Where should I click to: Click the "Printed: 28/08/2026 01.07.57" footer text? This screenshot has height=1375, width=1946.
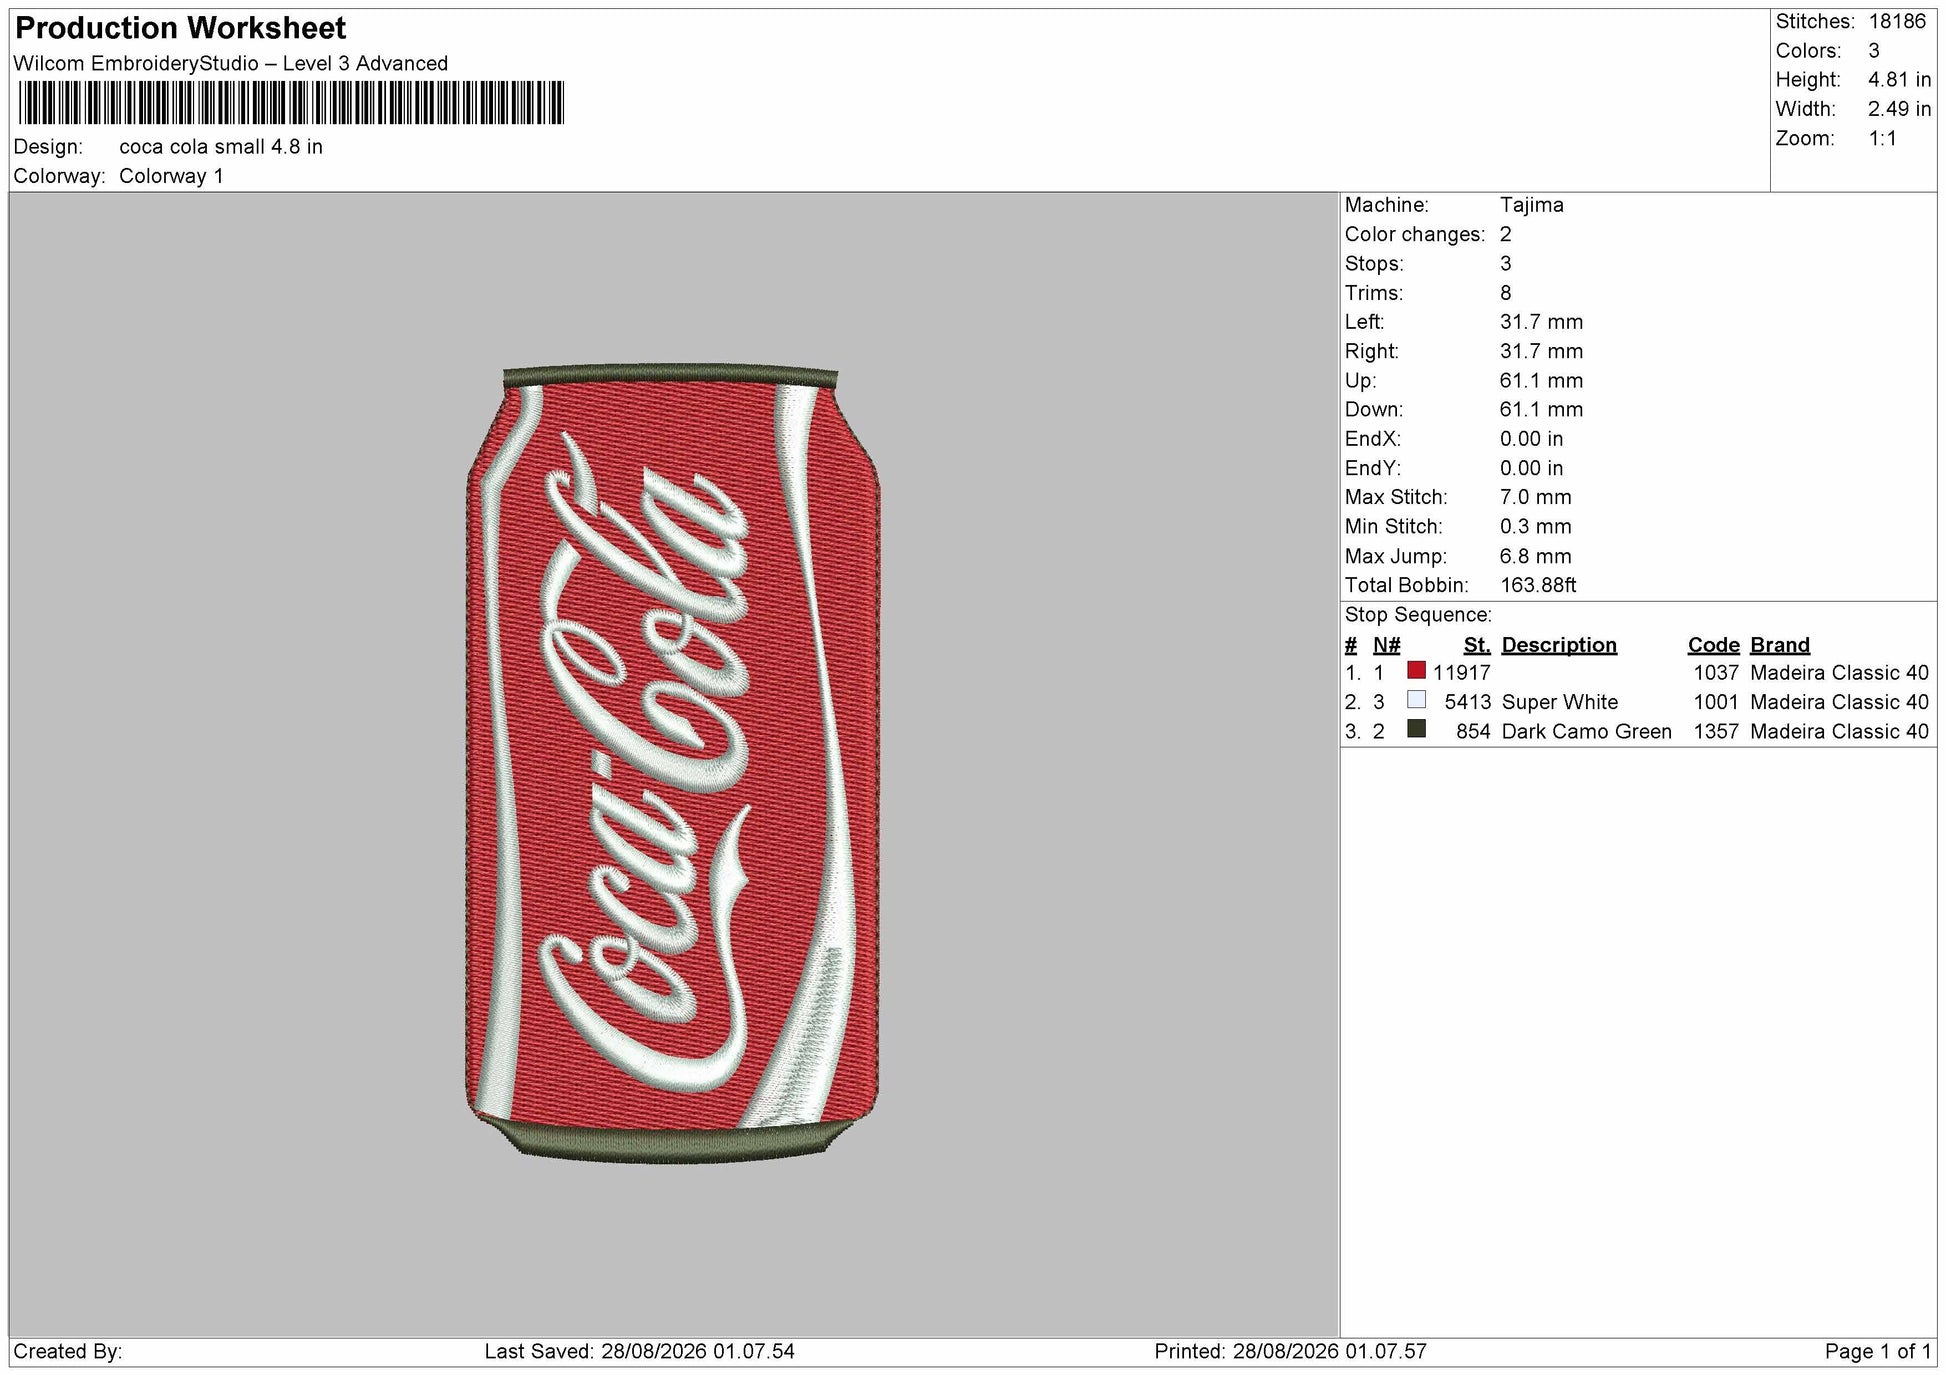(x=1290, y=1352)
